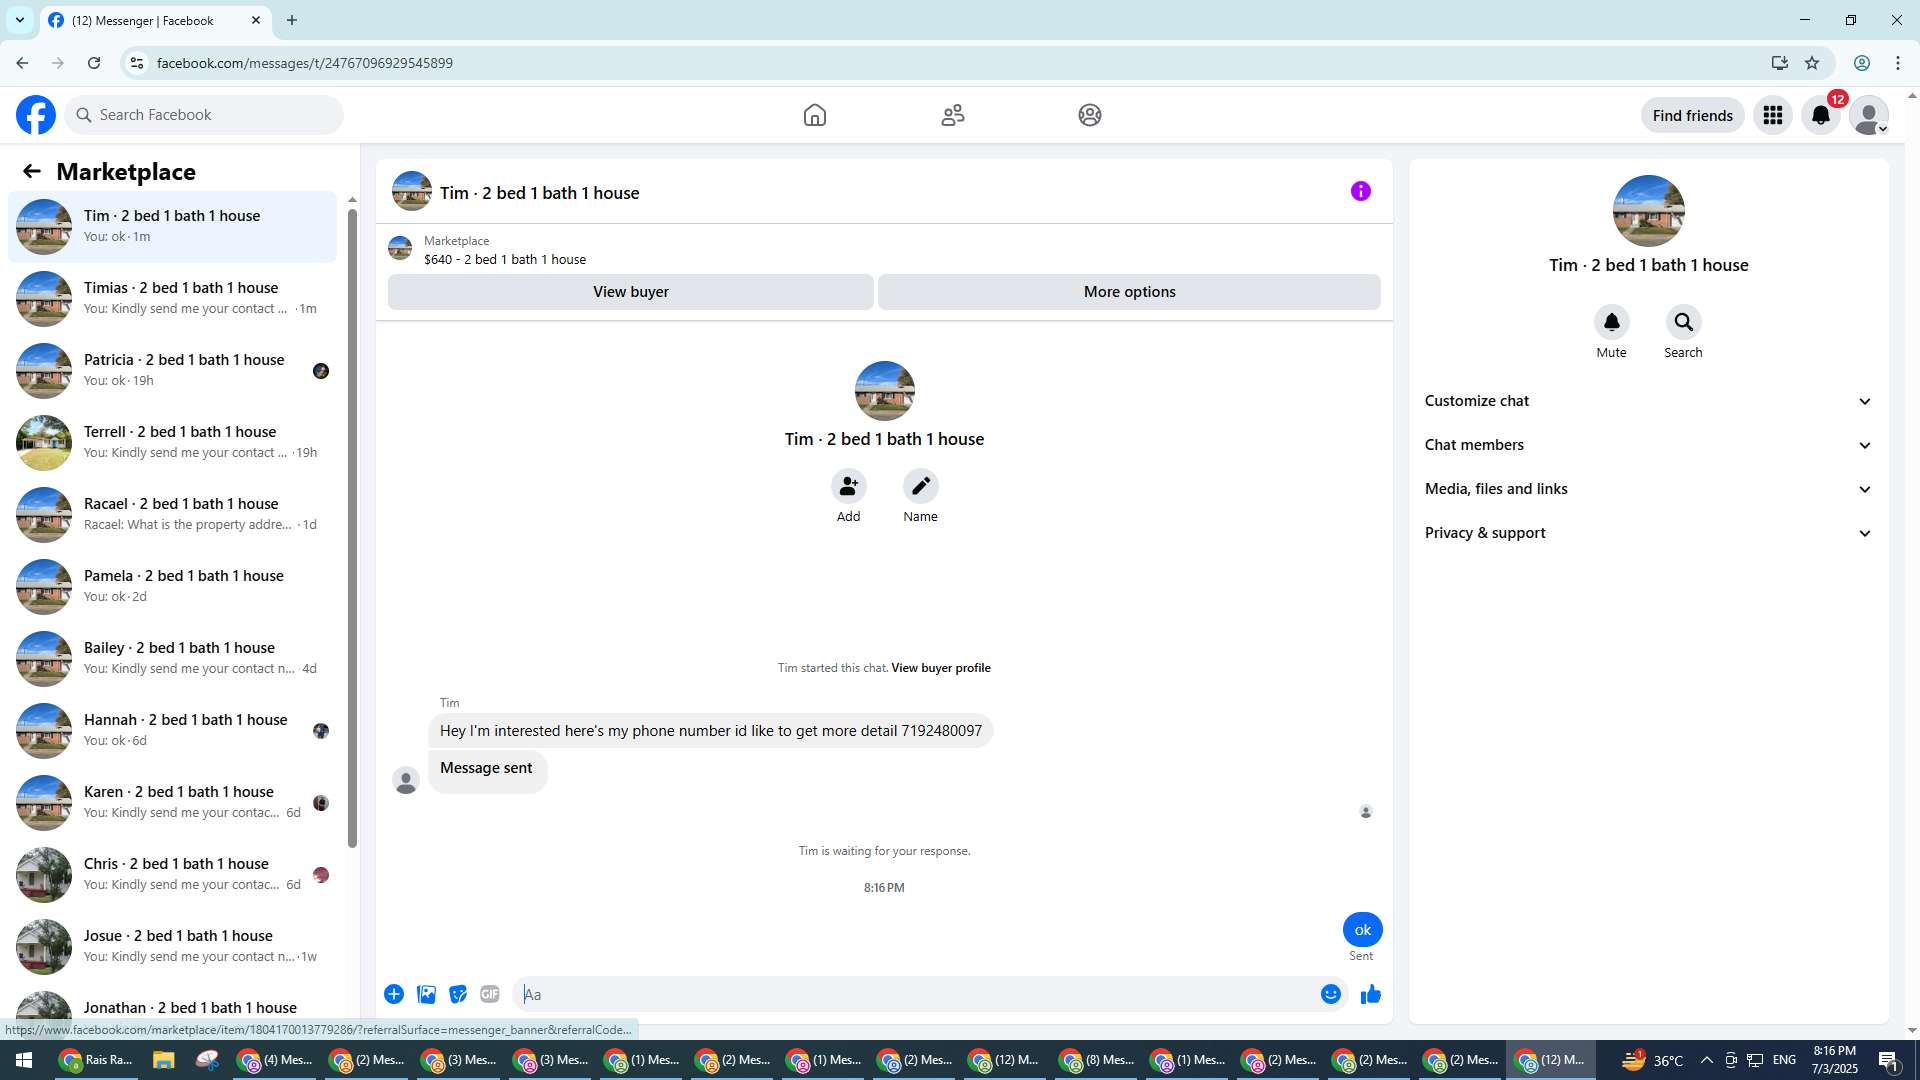This screenshot has width=1920, height=1080.
Task: Expand Privacy & support section
Action: click(1647, 533)
